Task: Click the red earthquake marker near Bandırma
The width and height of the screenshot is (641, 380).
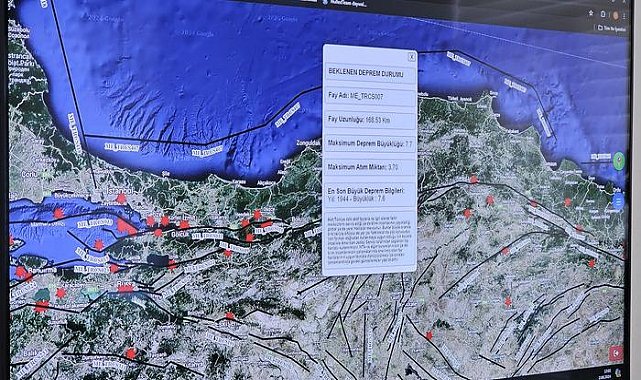Action: 21,272
